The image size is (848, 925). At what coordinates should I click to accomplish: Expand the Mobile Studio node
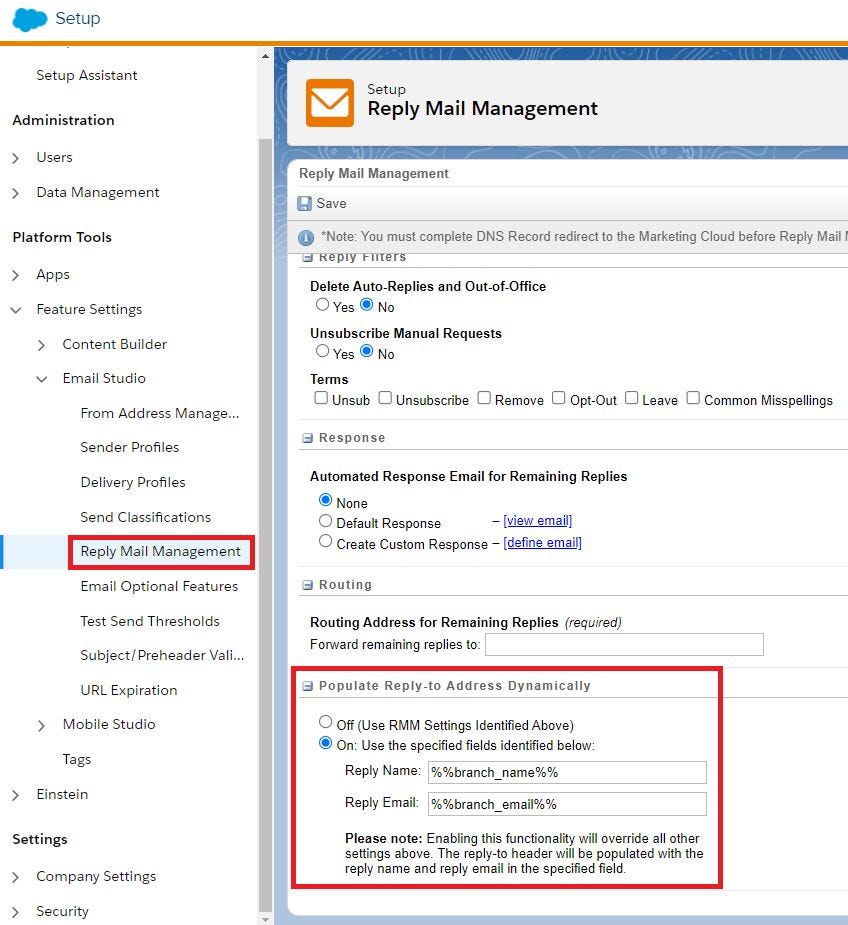click(41, 725)
